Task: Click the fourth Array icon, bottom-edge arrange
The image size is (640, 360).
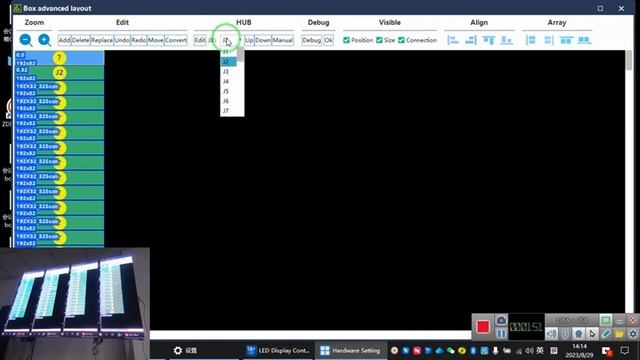Action: pyautogui.click(x=584, y=40)
